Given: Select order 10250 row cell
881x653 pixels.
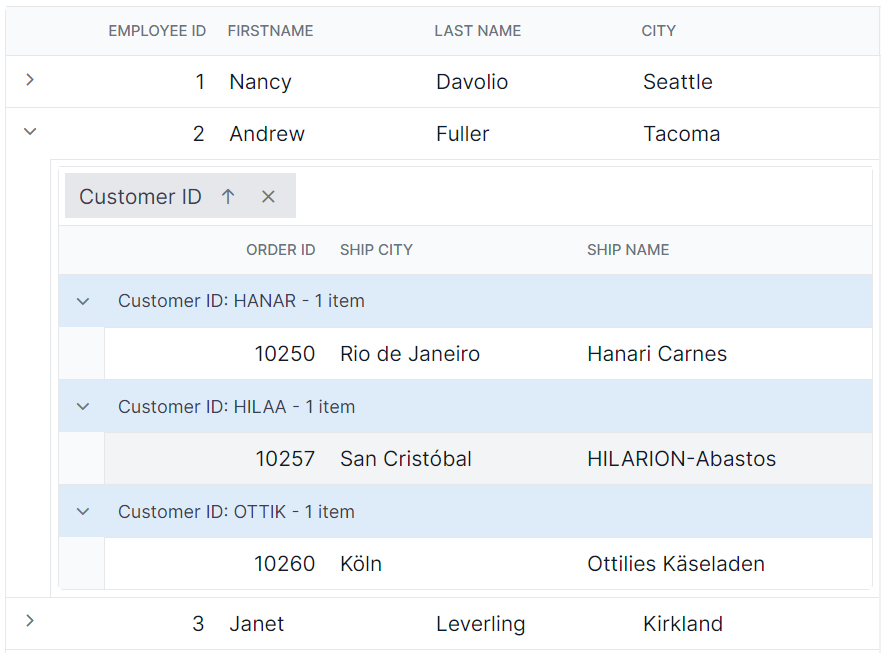Looking at the screenshot, I should 284,354.
